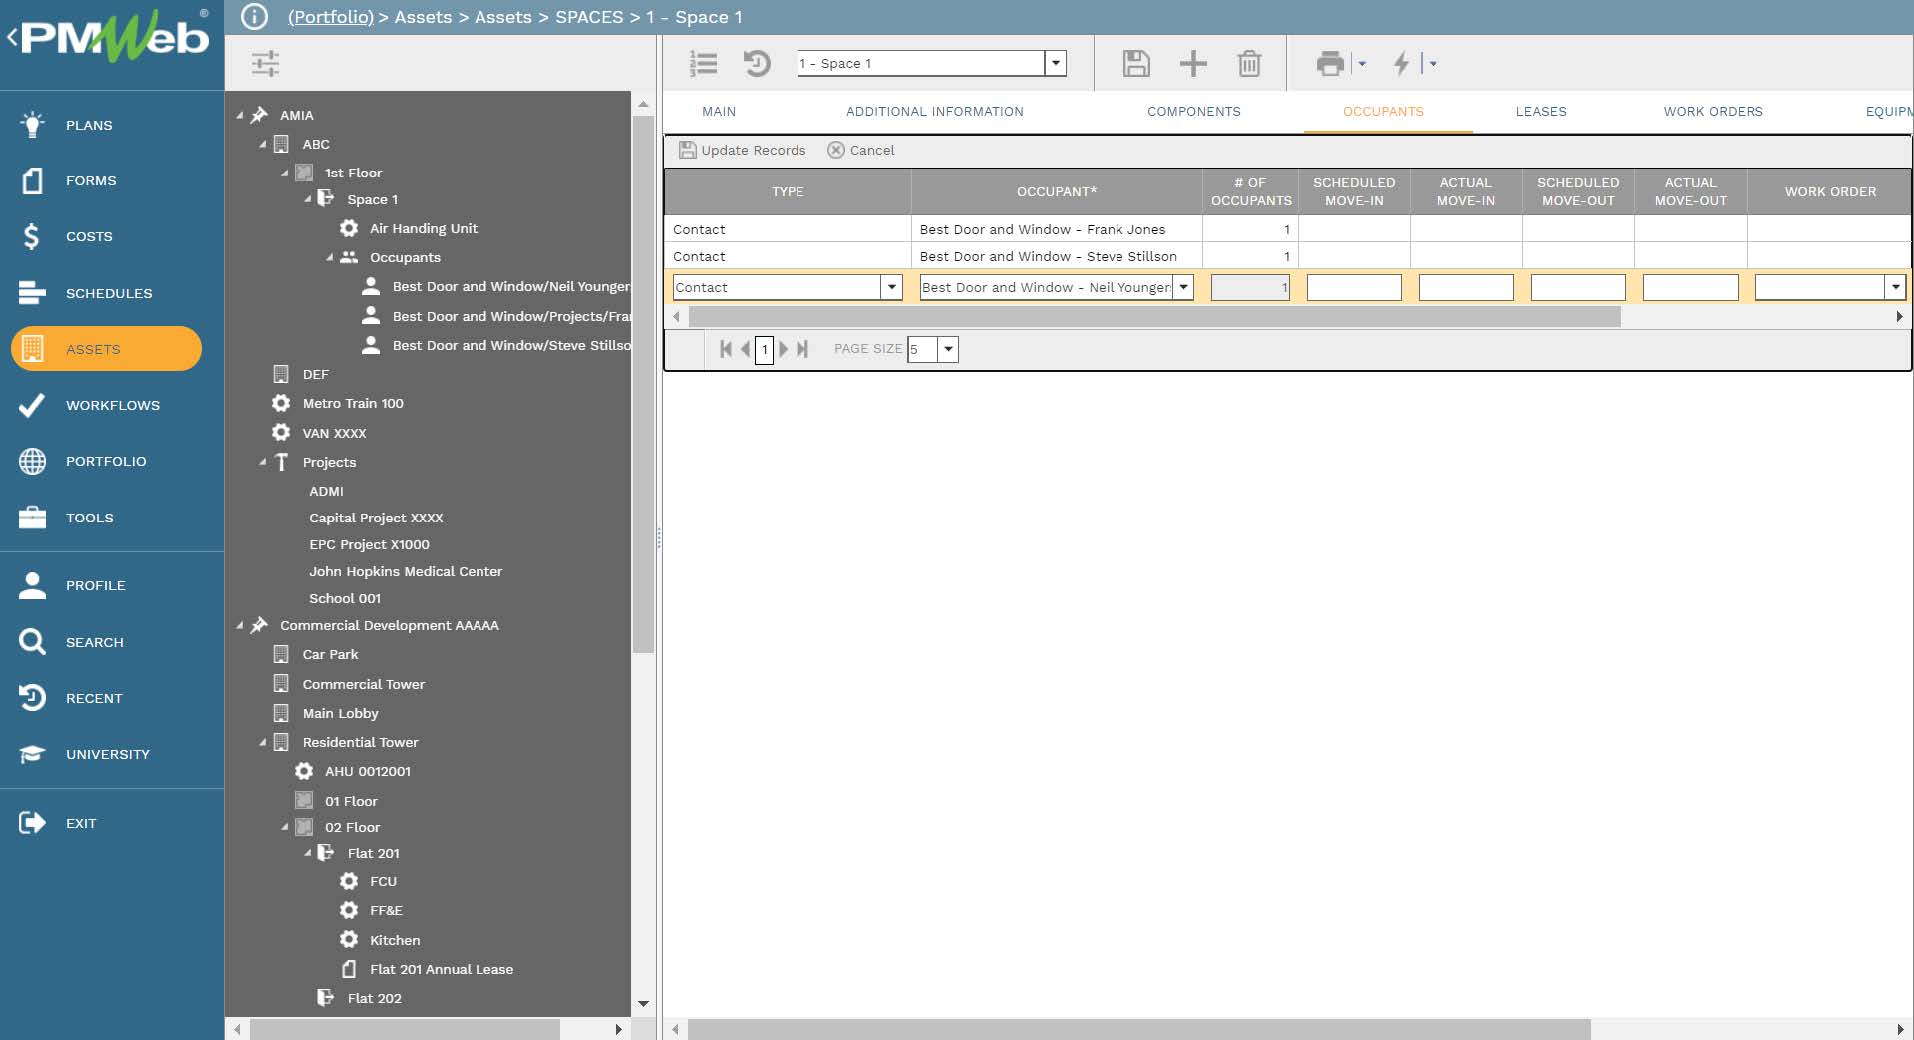
Task: Open the Workflows checkmark icon
Action: pos(32,405)
